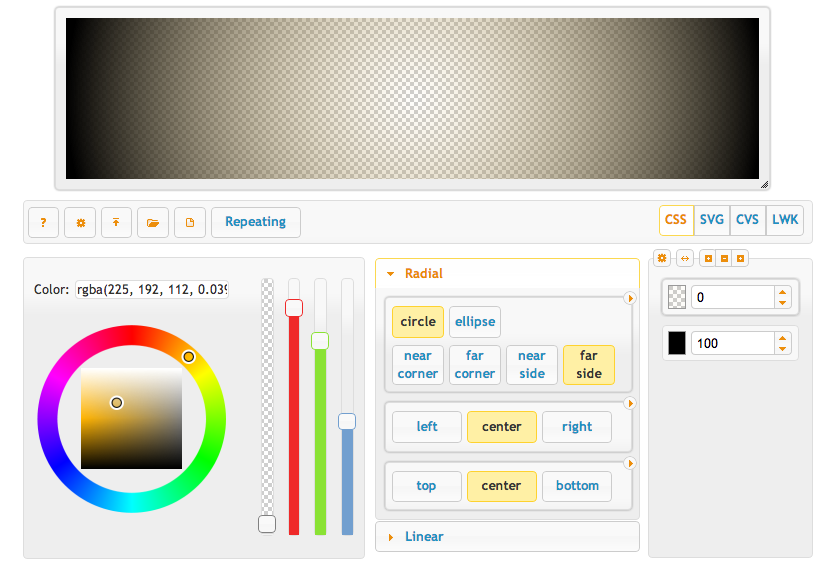Select the transparent color stop swatch
The width and height of the screenshot is (835, 565).
pos(677,297)
